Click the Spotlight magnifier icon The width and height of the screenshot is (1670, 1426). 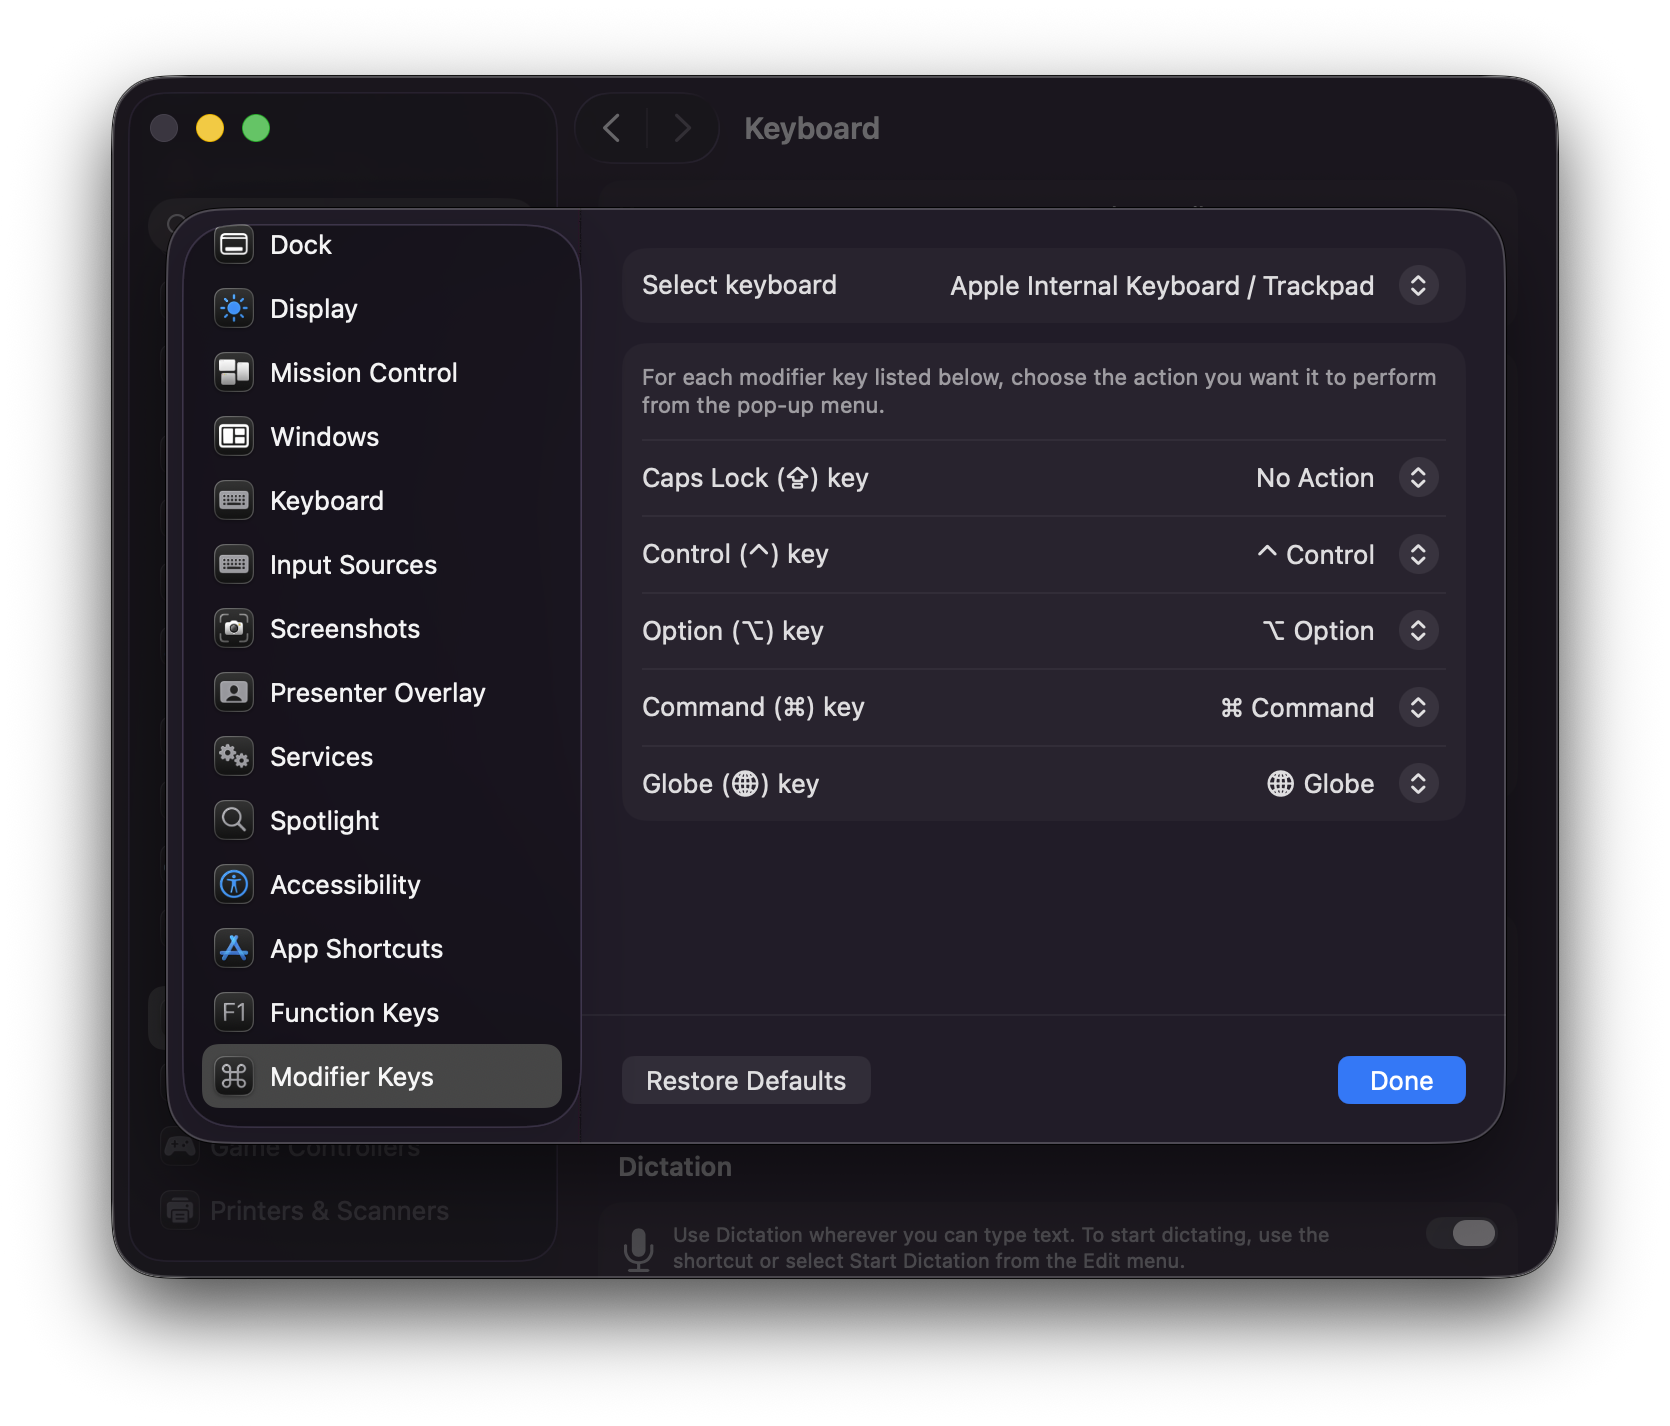point(234,821)
